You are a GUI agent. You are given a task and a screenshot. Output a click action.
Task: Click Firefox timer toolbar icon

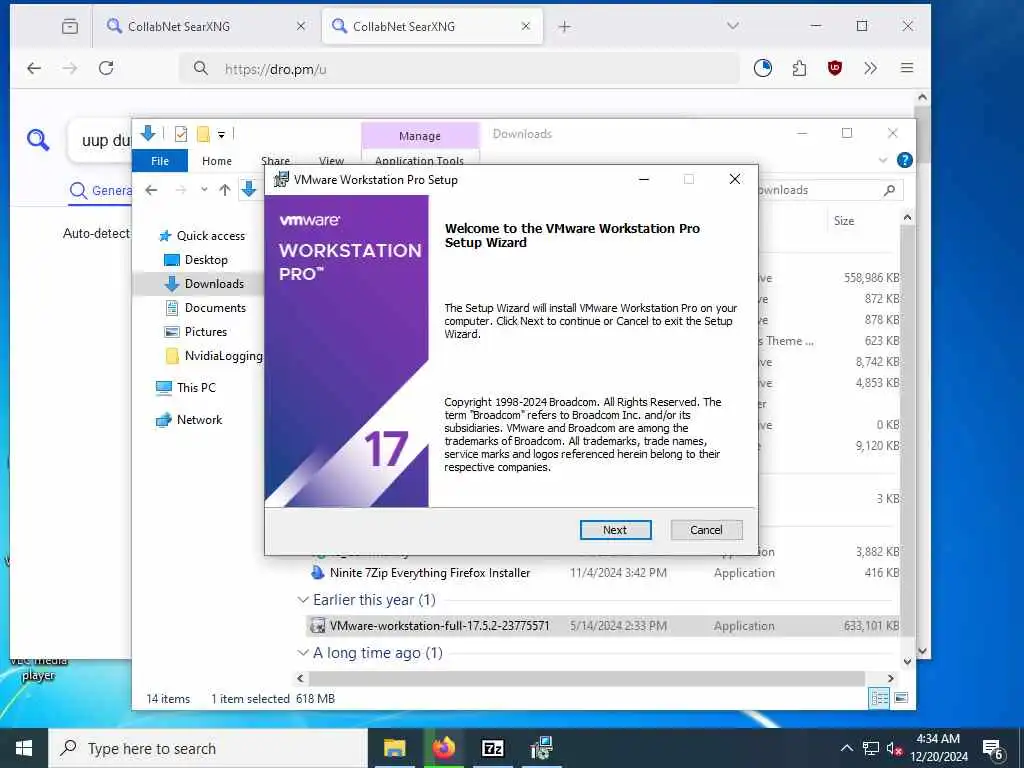tap(763, 68)
